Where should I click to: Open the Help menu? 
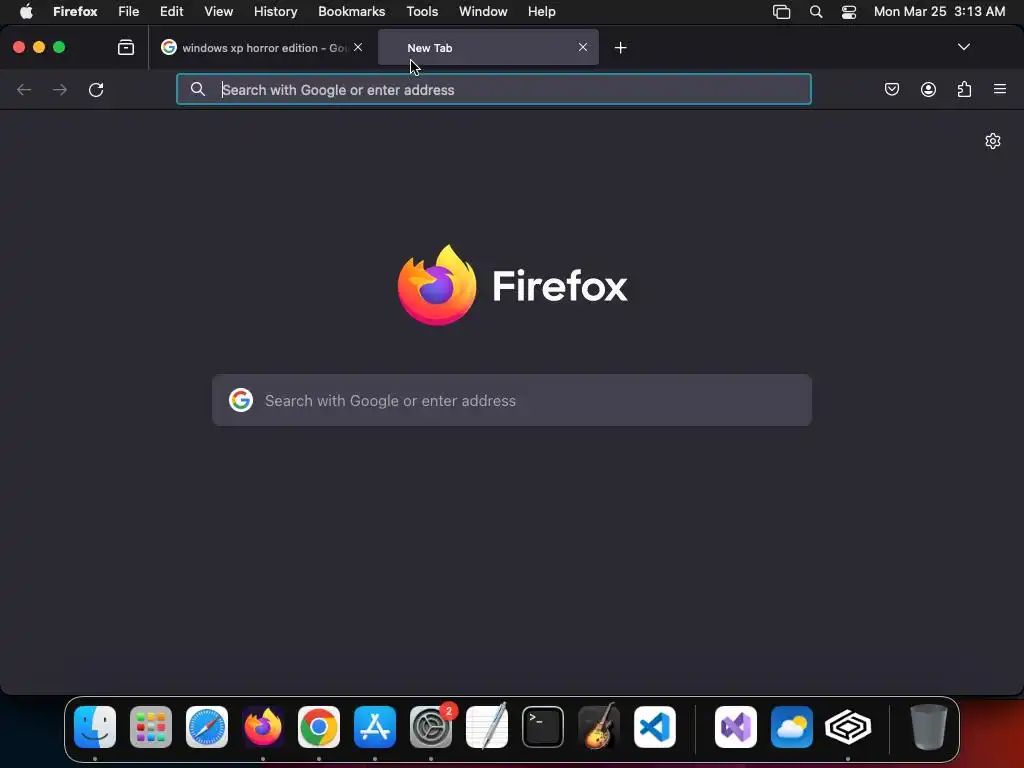pos(541,11)
